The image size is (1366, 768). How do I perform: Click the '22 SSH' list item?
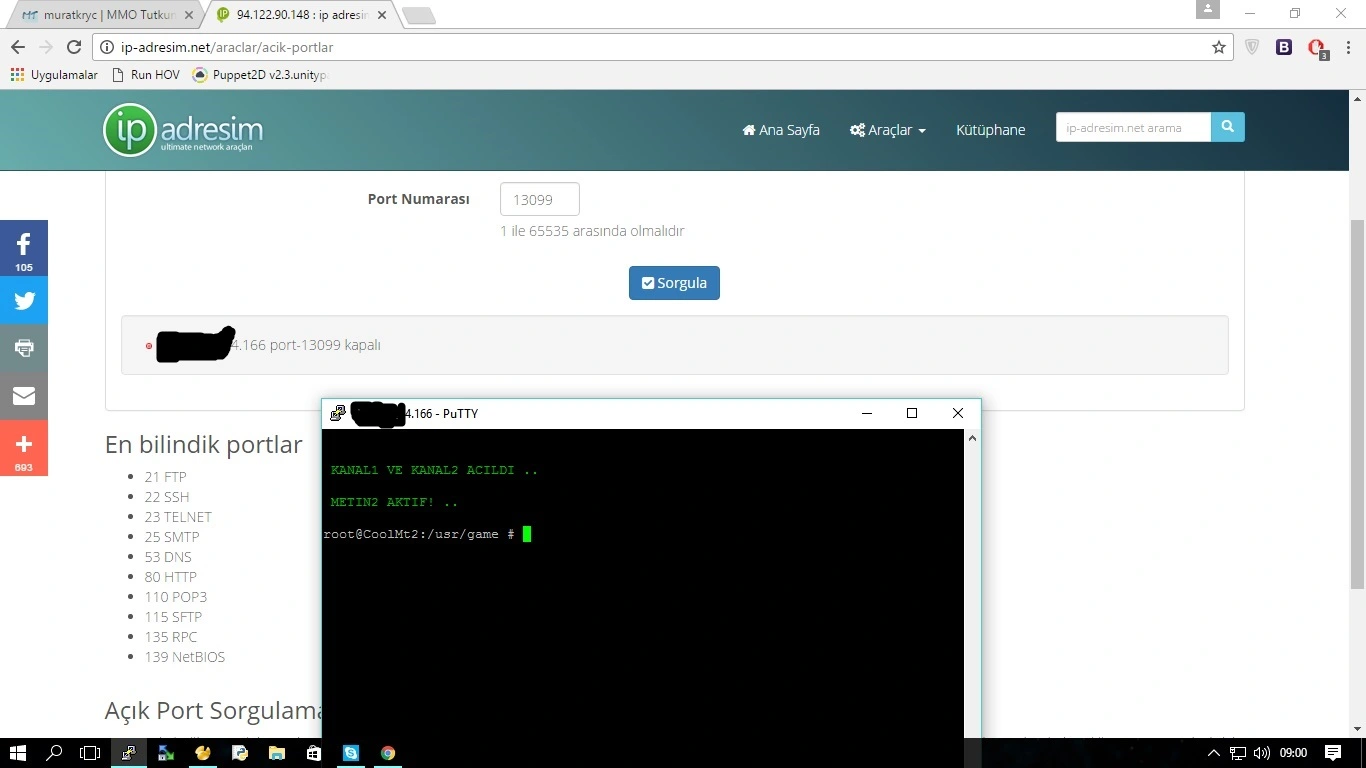(166, 497)
